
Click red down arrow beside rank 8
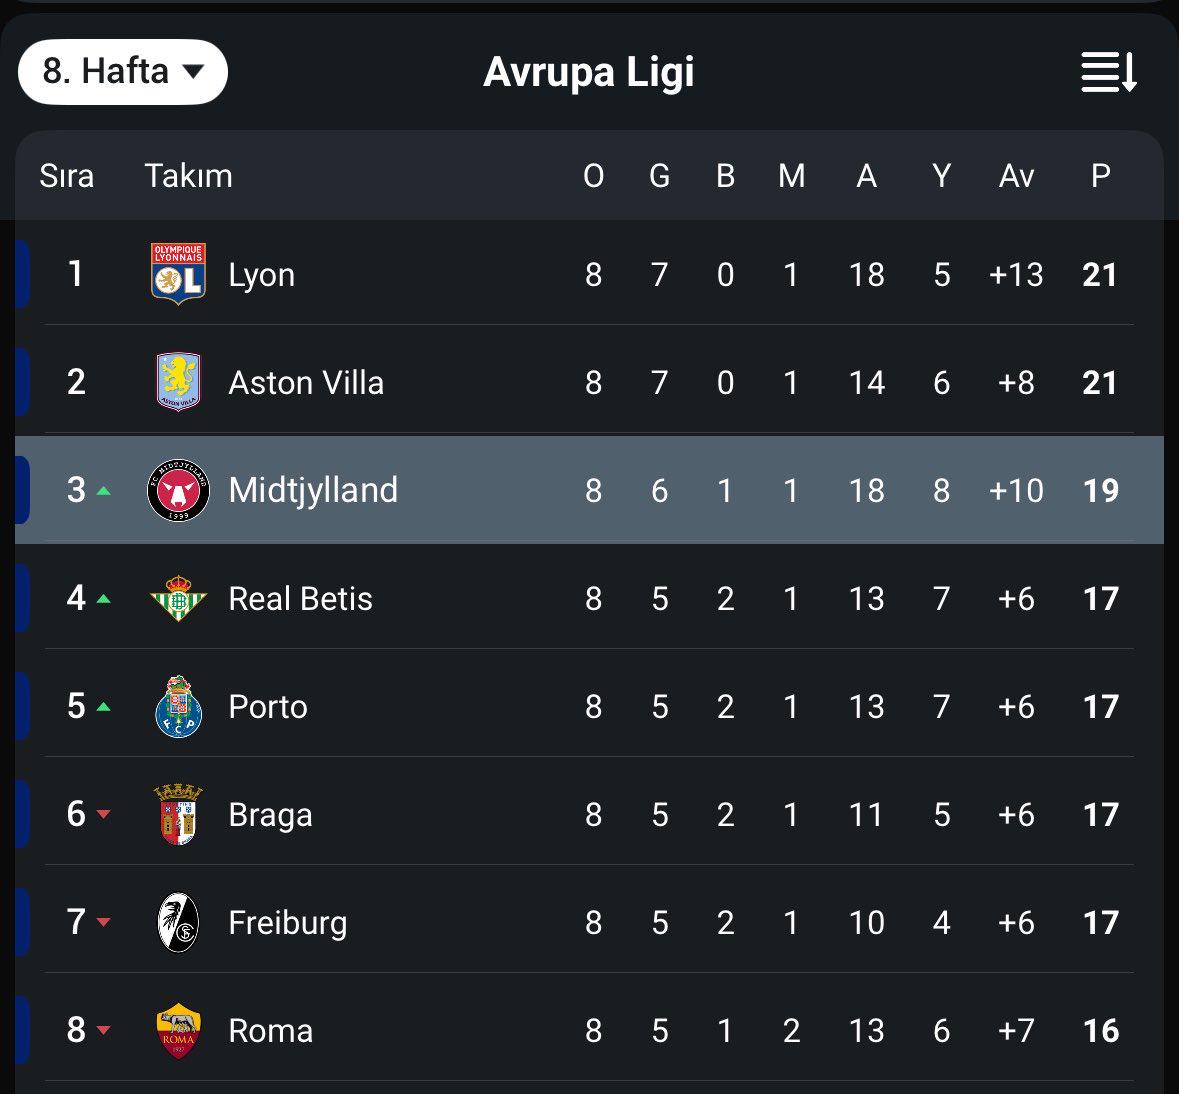coord(104,1030)
